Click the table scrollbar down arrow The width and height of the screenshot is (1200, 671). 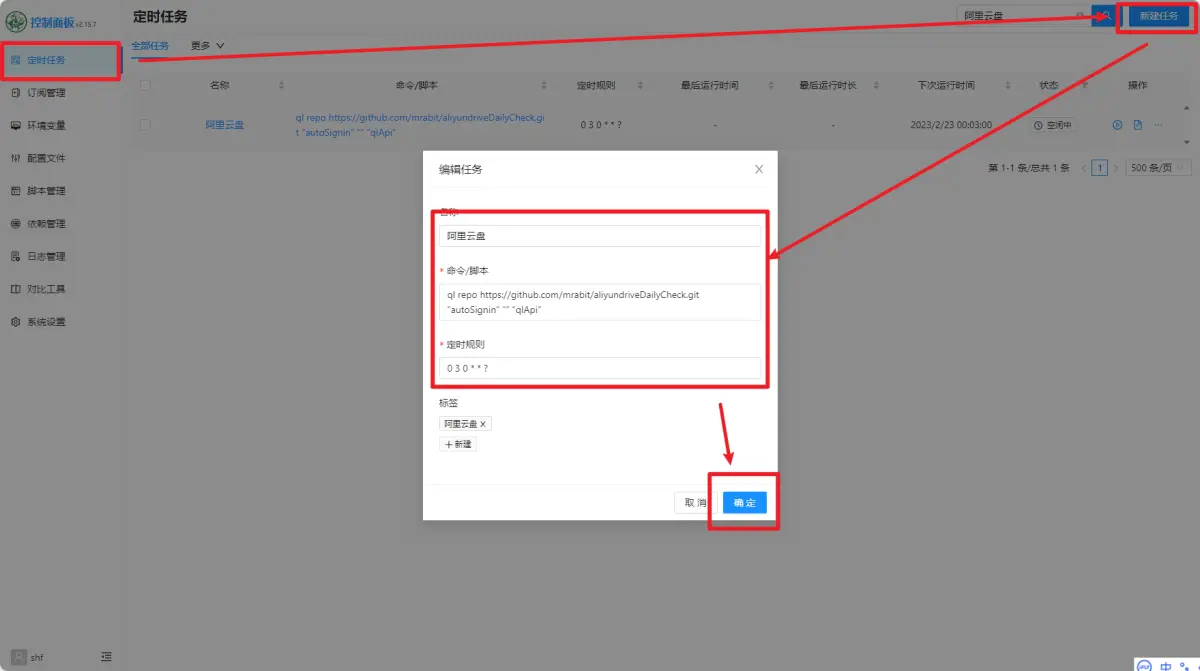[1187, 142]
